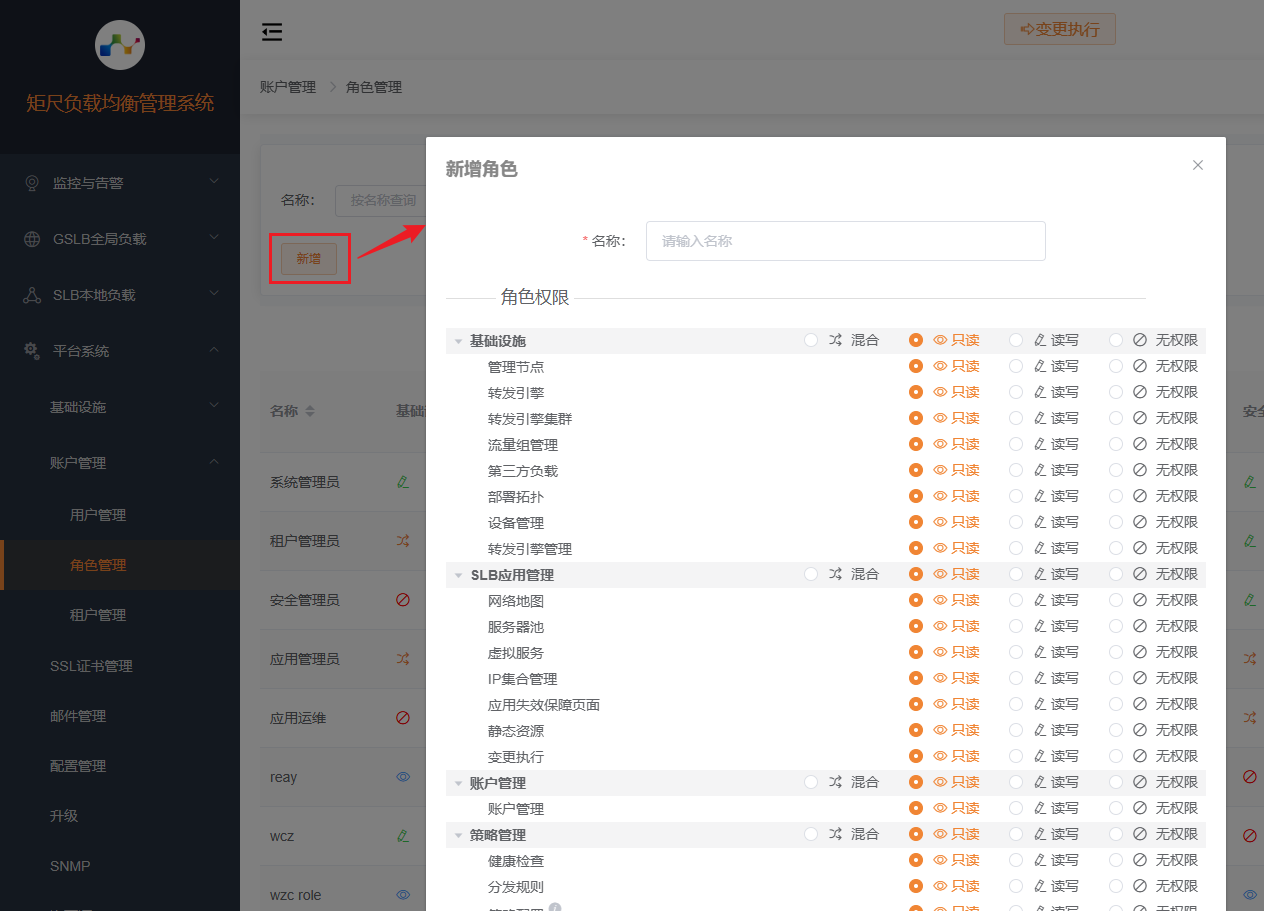Screen dimensions: 1264x911
Task: Collapse the 平台系统 sidebar menu chevron
Action: click(x=214, y=350)
